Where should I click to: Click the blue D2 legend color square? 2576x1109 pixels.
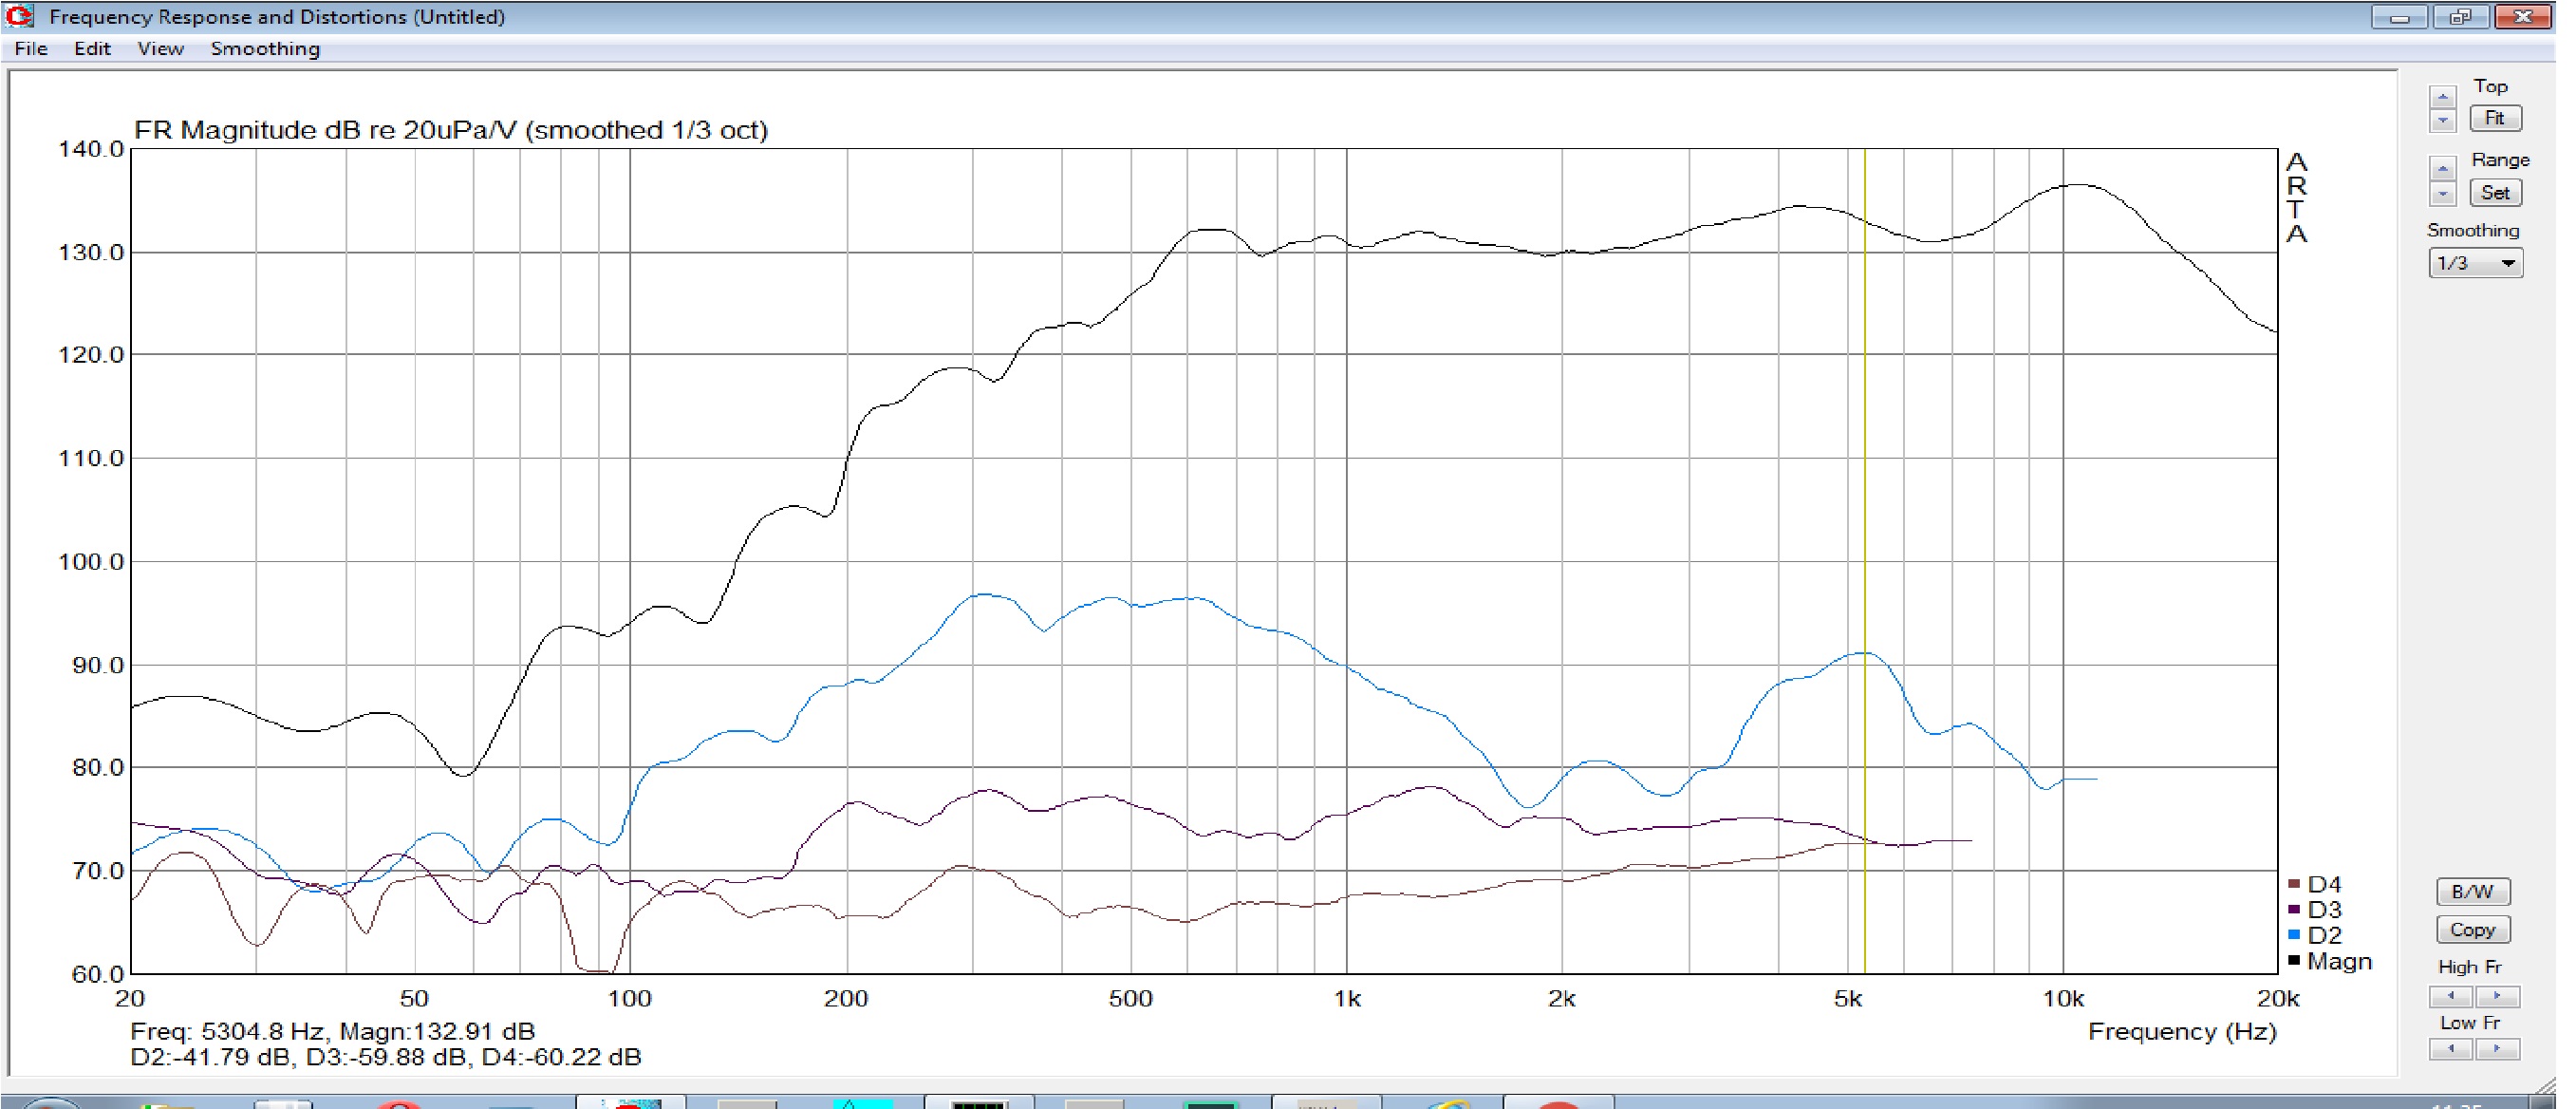pyautogui.click(x=2294, y=935)
